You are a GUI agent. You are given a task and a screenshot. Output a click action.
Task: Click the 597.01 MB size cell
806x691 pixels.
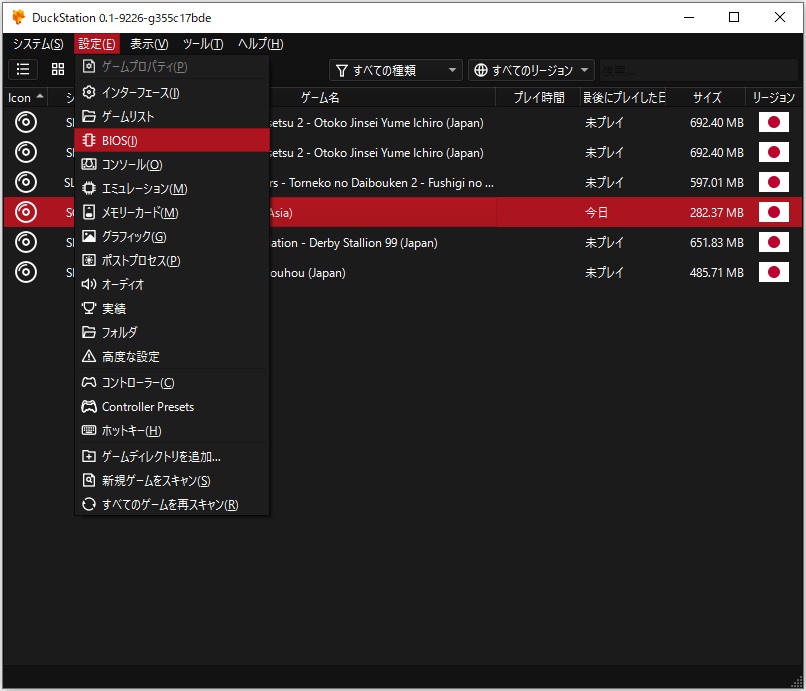click(x=717, y=183)
